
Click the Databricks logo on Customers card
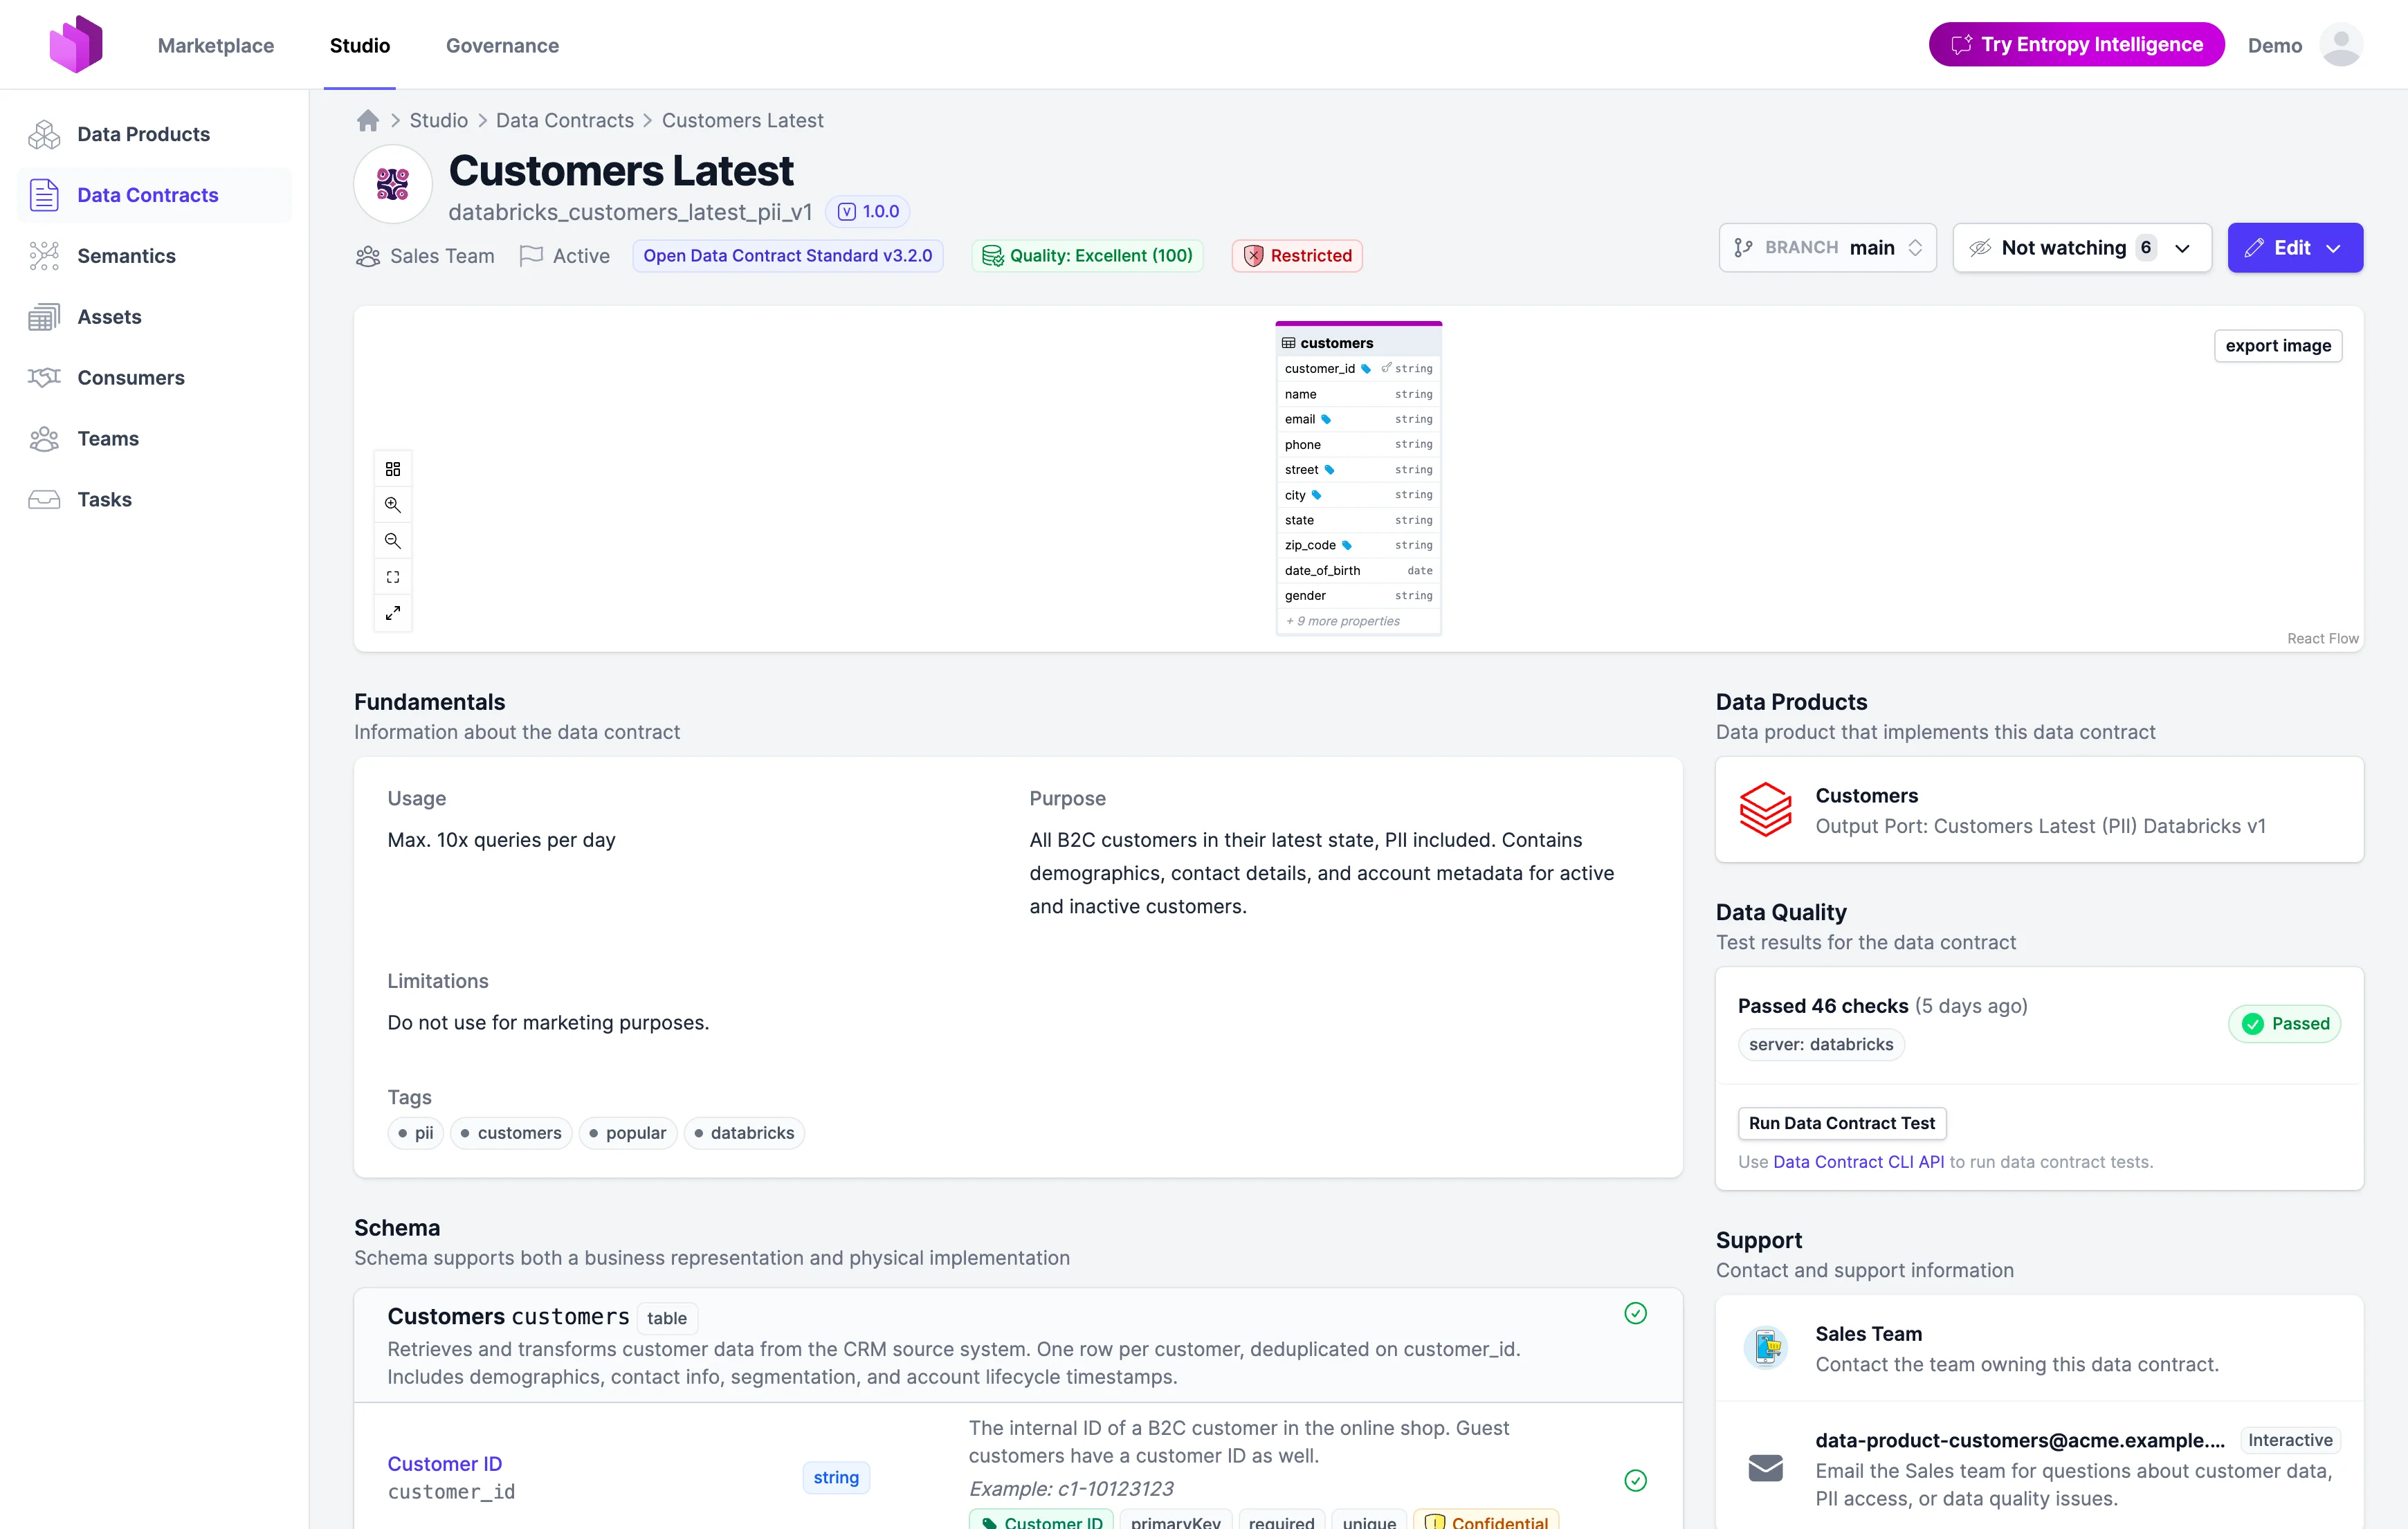pyautogui.click(x=1765, y=809)
